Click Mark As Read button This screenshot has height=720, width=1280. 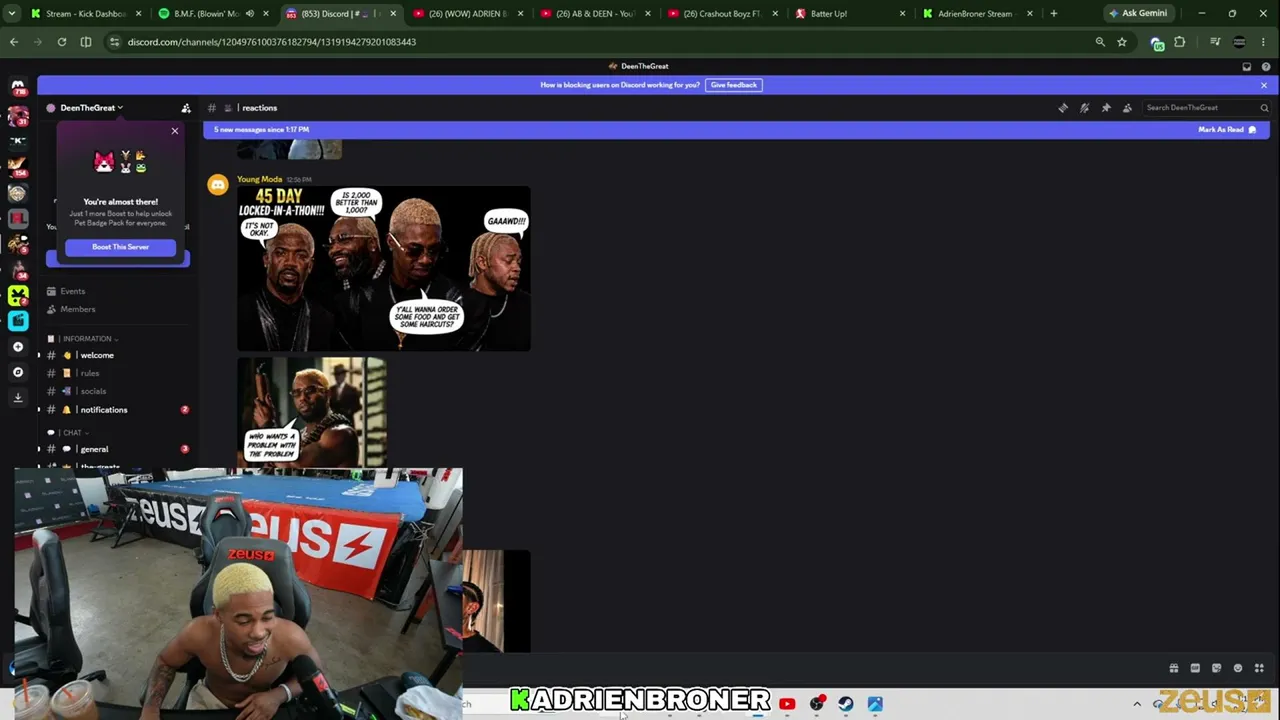click(1227, 130)
